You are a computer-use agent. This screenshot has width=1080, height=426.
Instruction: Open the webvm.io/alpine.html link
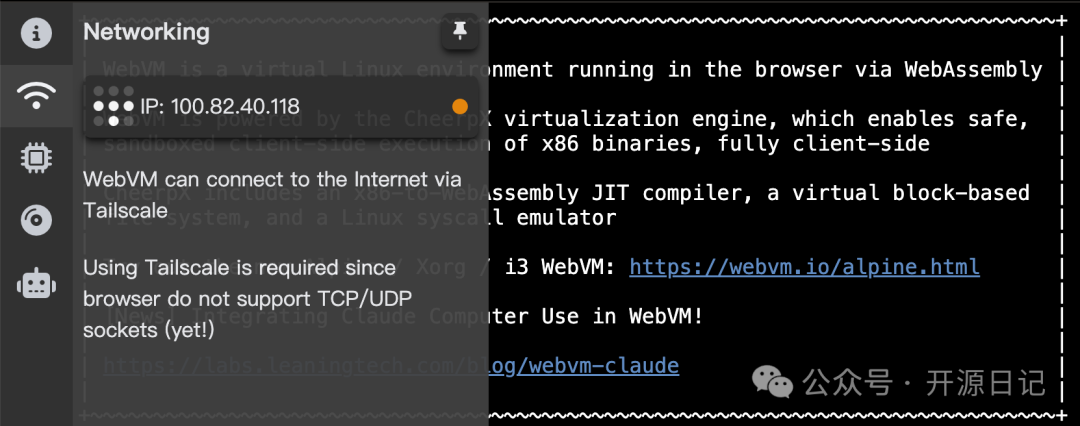click(x=804, y=267)
